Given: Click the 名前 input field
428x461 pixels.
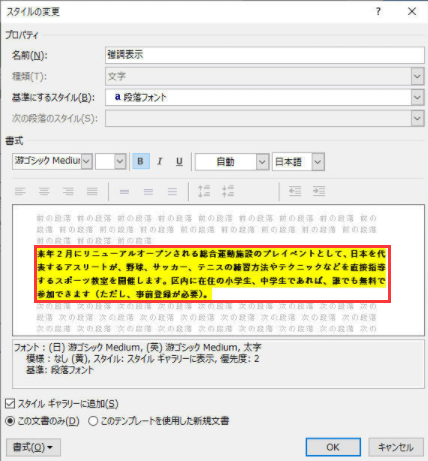Looking at the screenshot, I should pyautogui.click(x=265, y=55).
